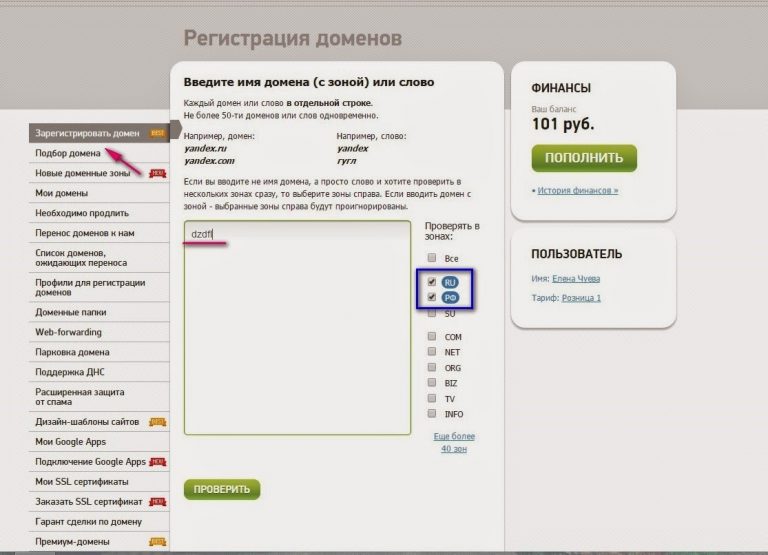This screenshot has height=555, width=768.
Task: Go to Мои домены menu item
Action: click(x=62, y=193)
